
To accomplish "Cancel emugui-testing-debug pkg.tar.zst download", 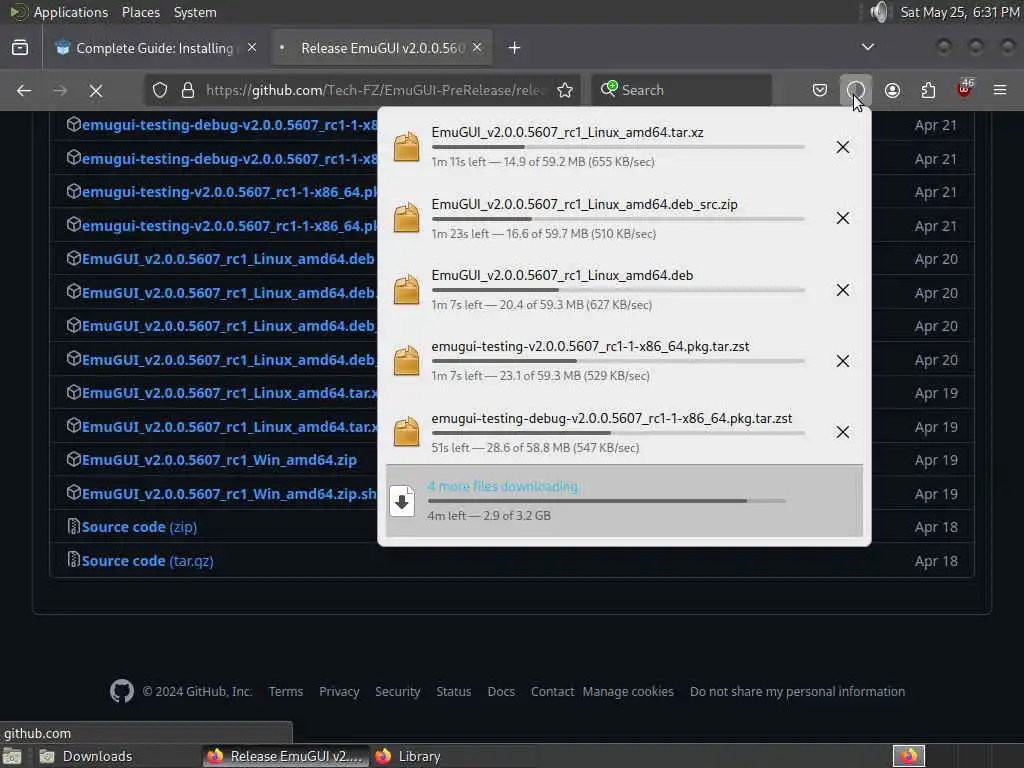I will pos(843,432).
